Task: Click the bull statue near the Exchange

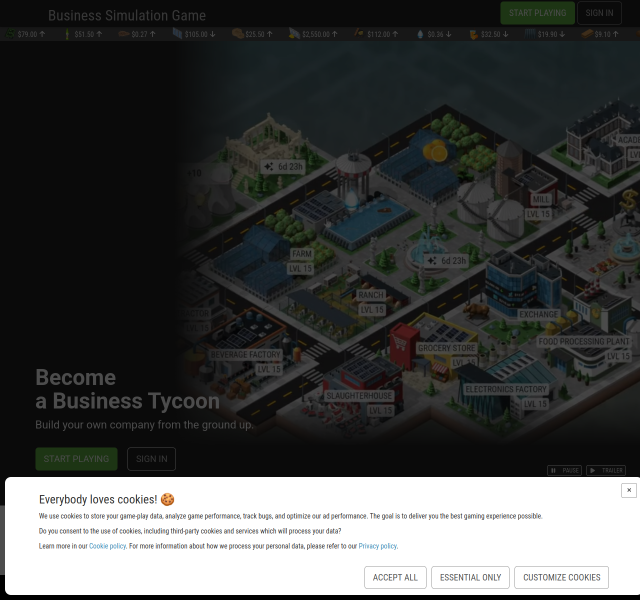Action: coord(476,311)
